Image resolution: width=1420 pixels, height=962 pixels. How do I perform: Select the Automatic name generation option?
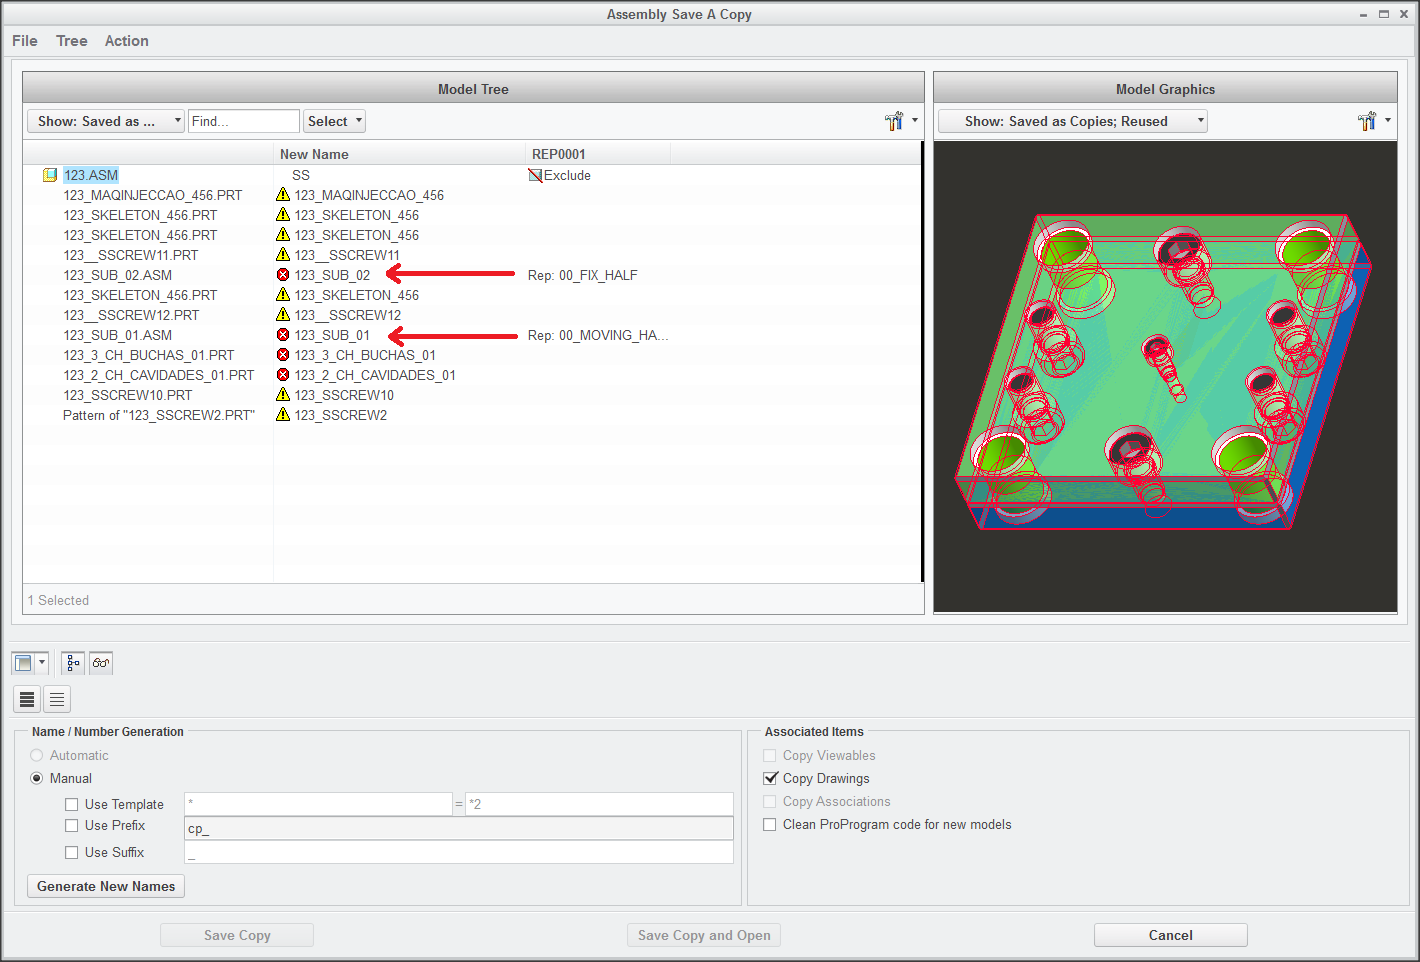[x=37, y=755]
